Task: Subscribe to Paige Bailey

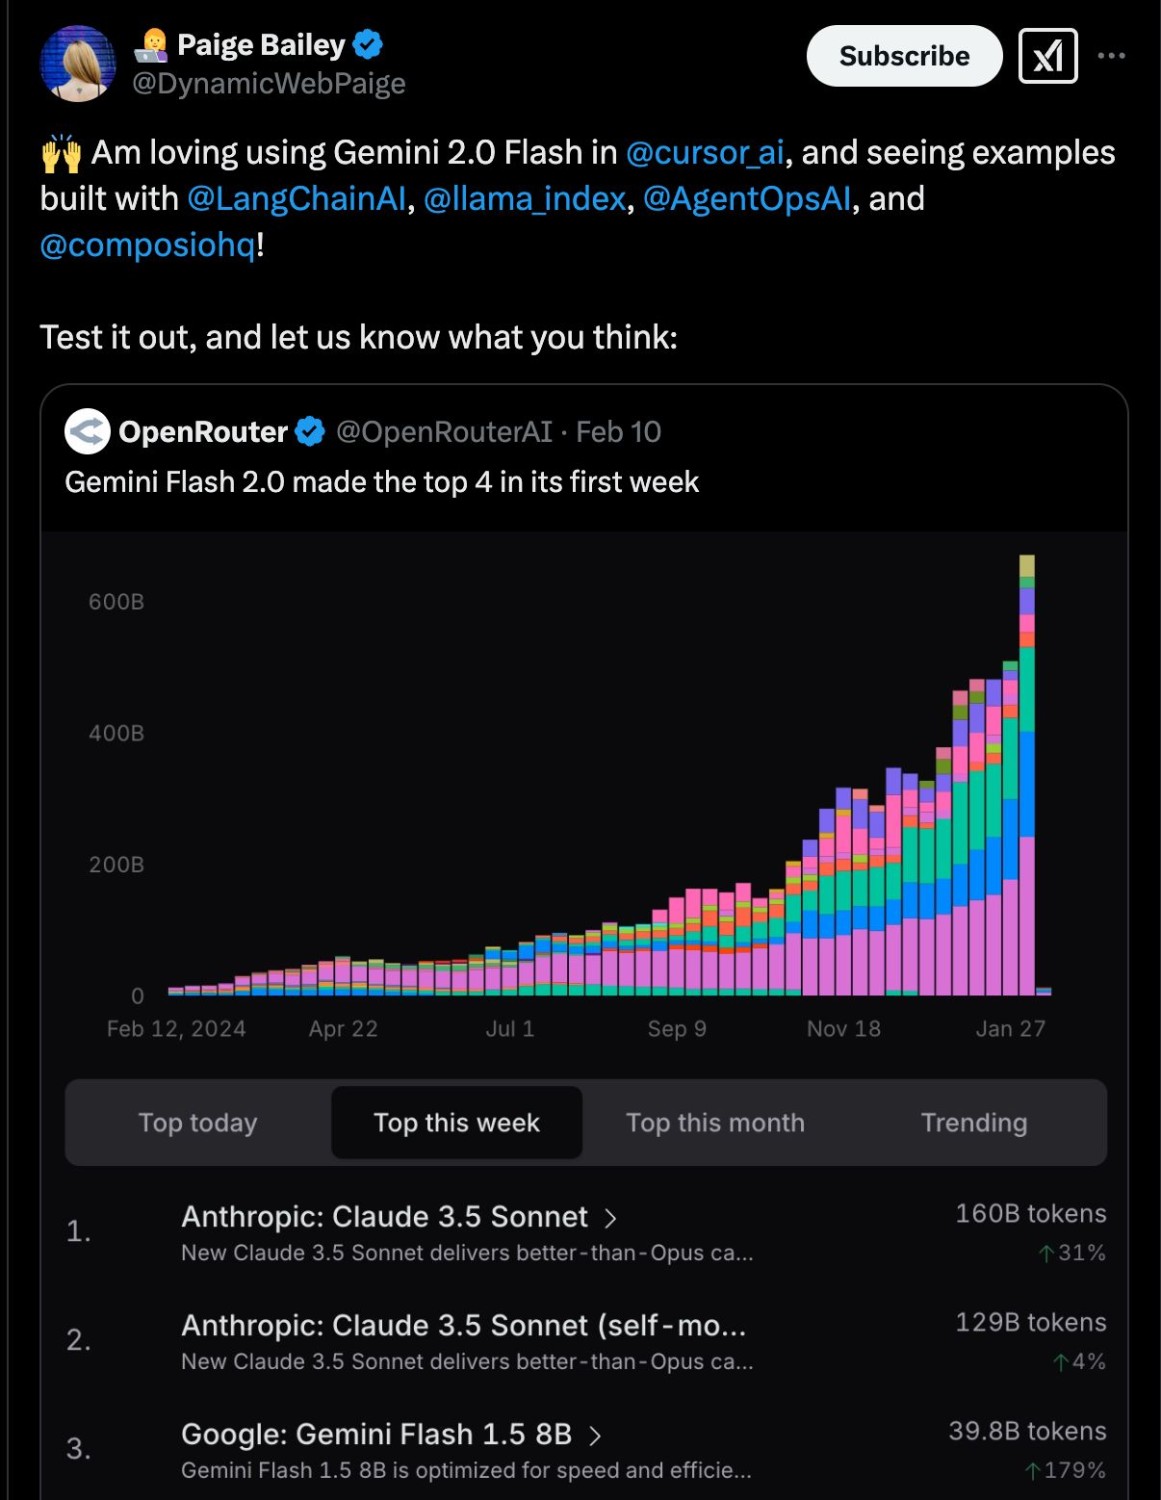Action: [904, 56]
